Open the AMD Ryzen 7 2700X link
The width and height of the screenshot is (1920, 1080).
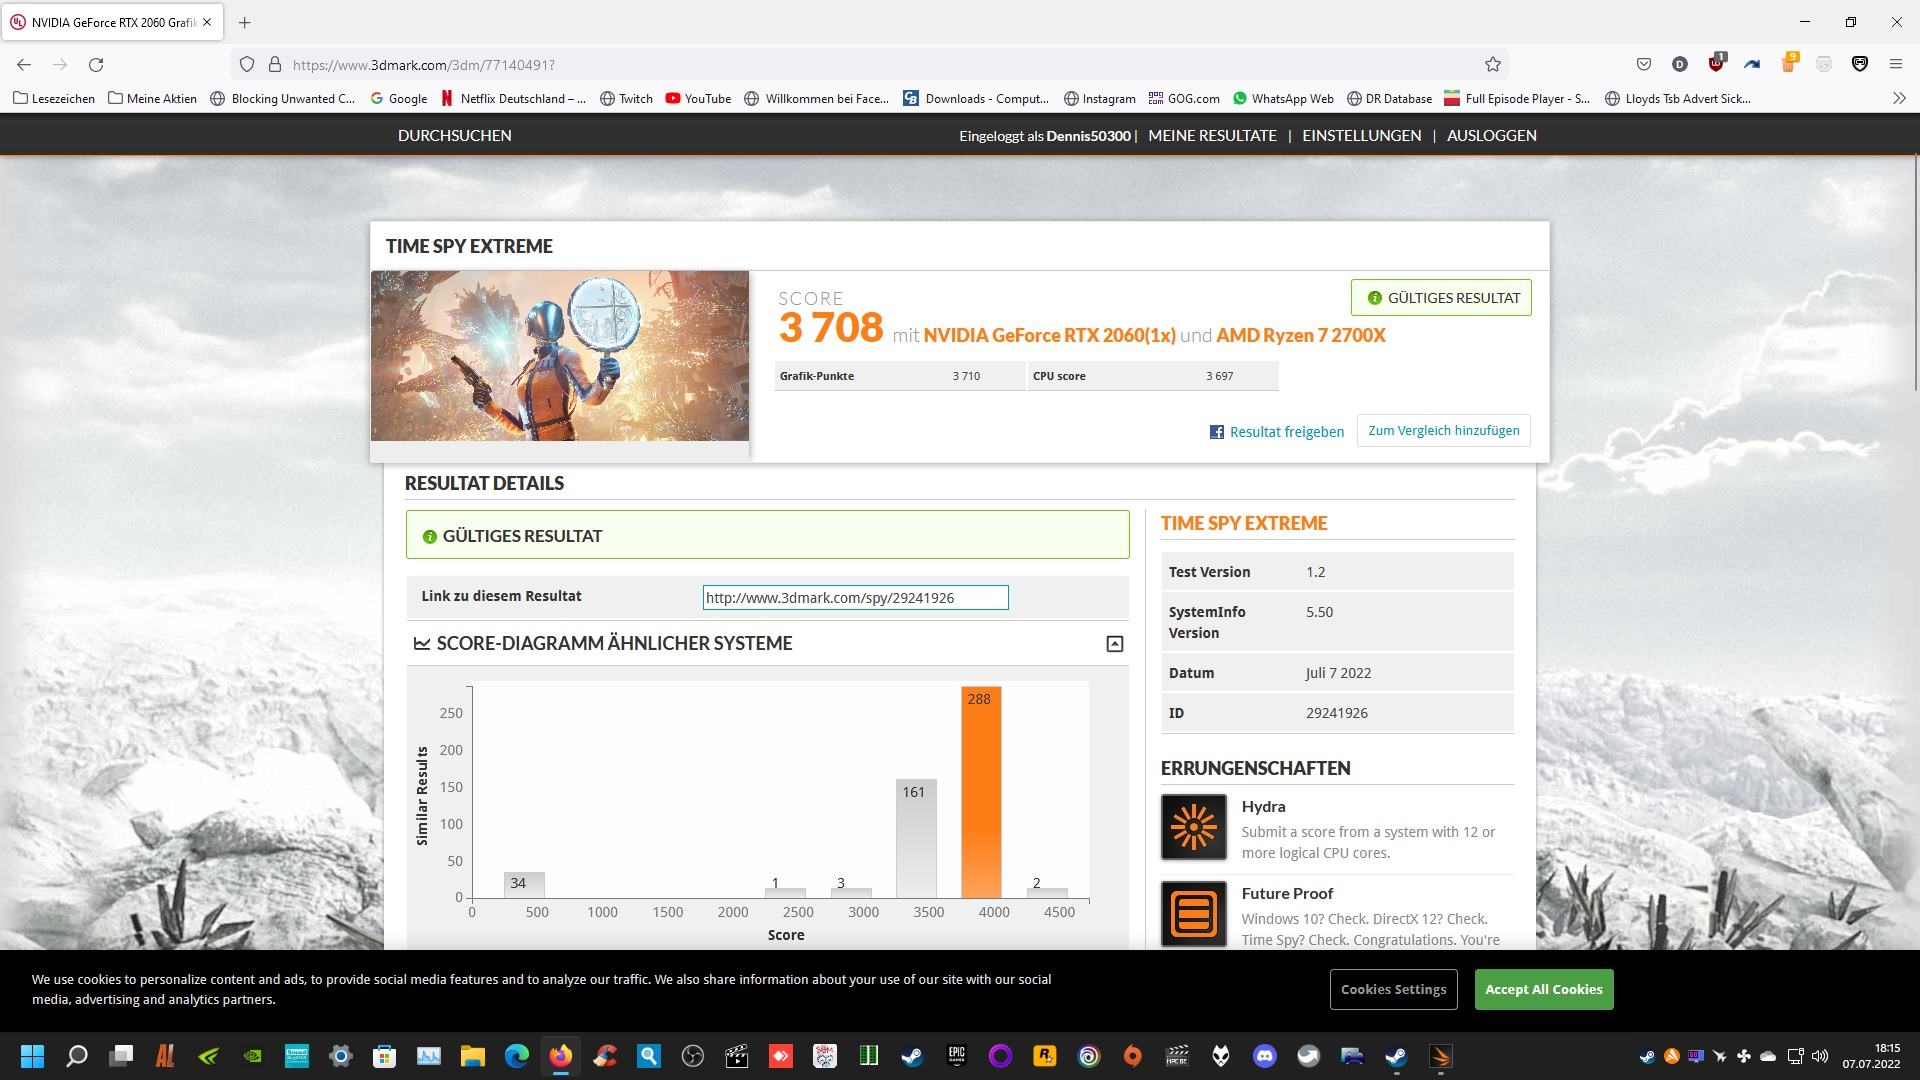pyautogui.click(x=1300, y=335)
